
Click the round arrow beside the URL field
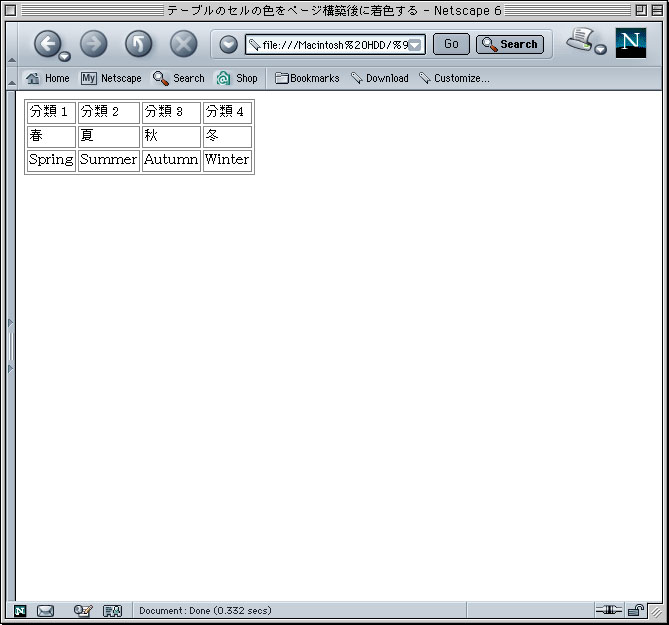tap(228, 44)
